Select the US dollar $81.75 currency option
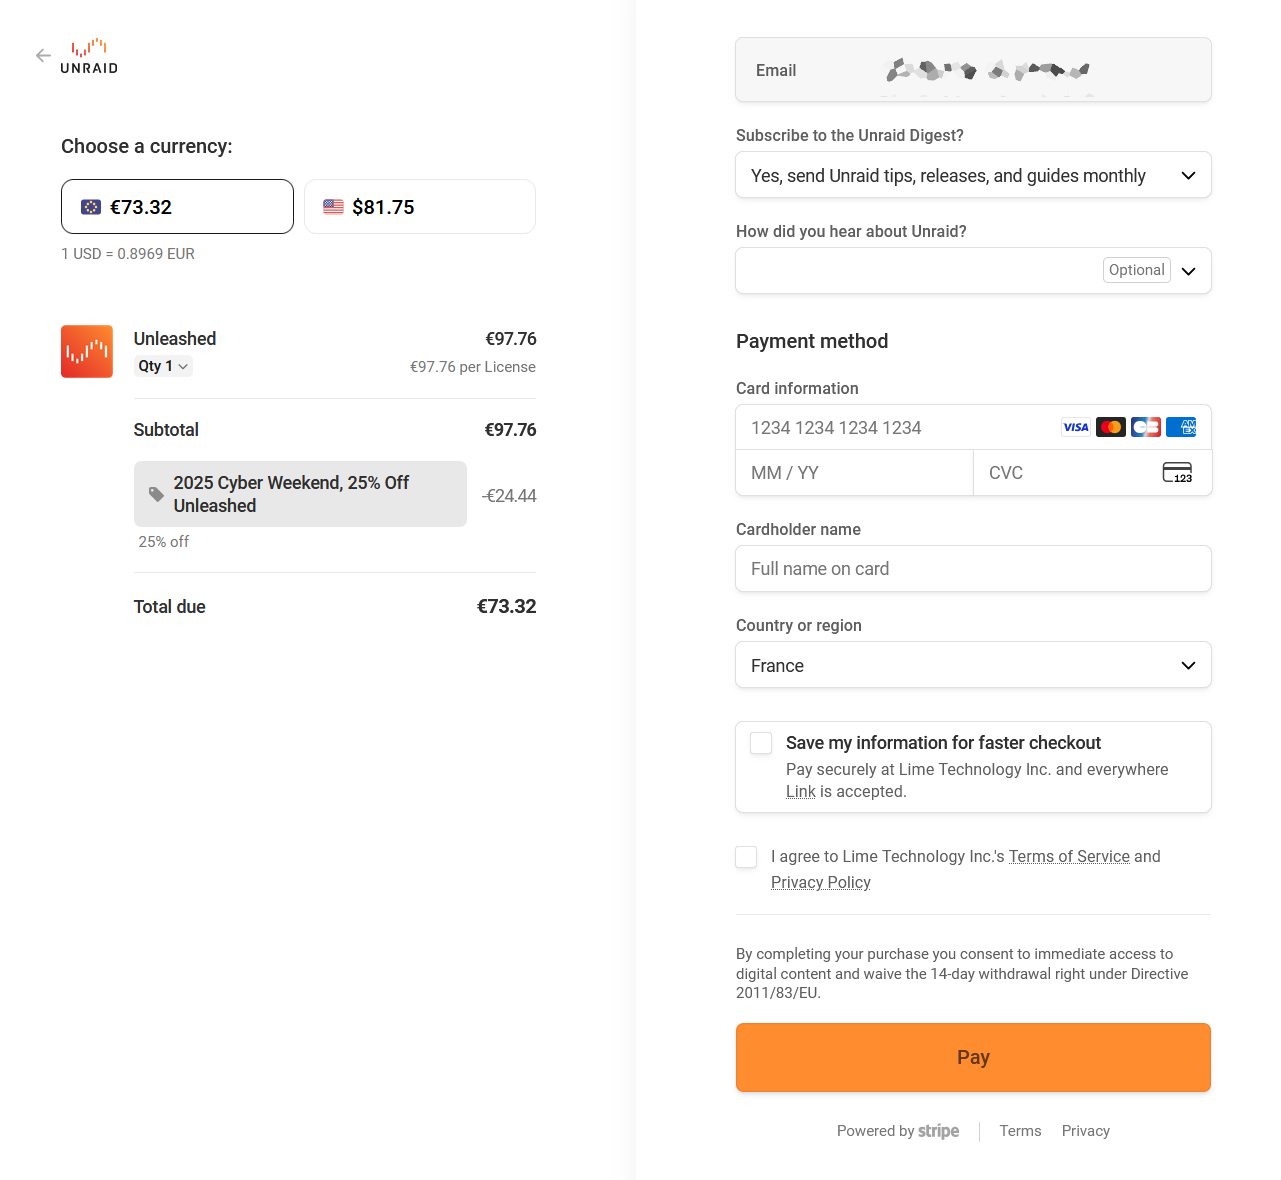The height and width of the screenshot is (1180, 1281). point(420,207)
